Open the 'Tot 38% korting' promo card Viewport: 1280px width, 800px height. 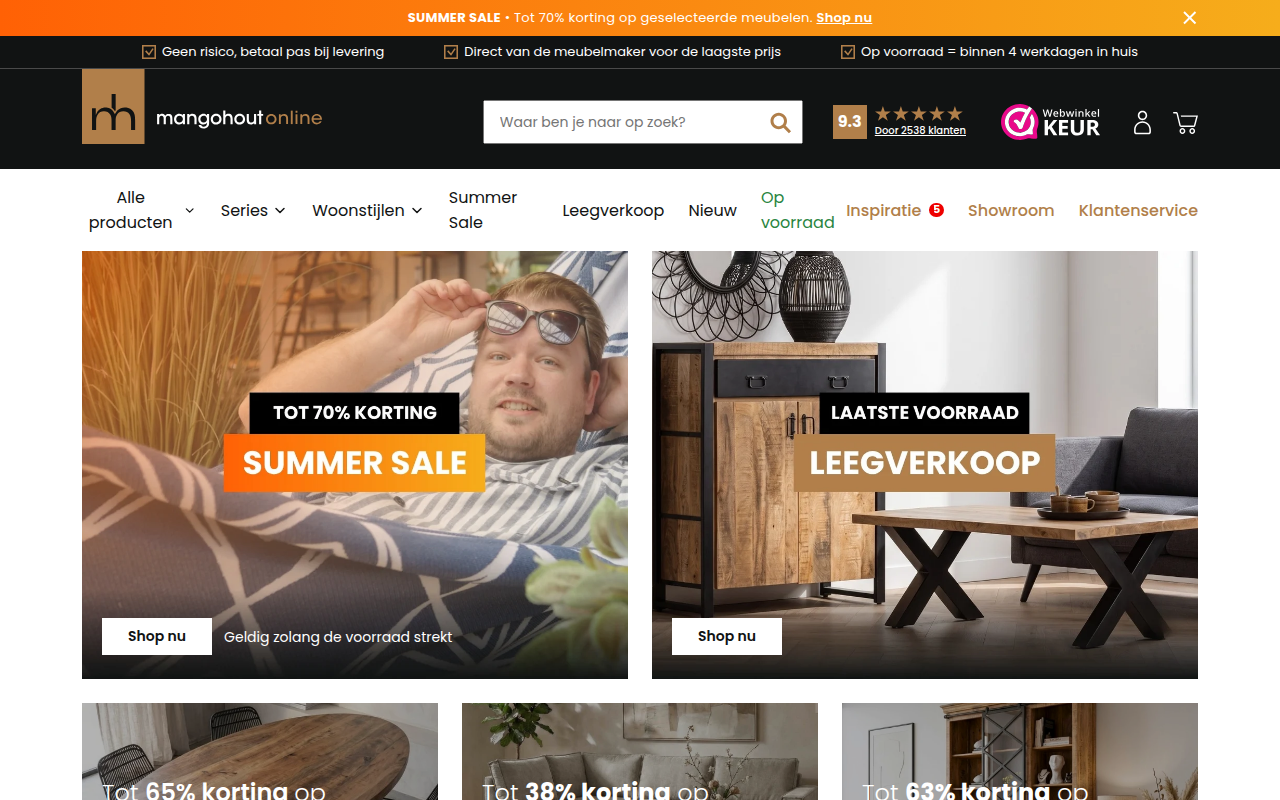[x=640, y=751]
